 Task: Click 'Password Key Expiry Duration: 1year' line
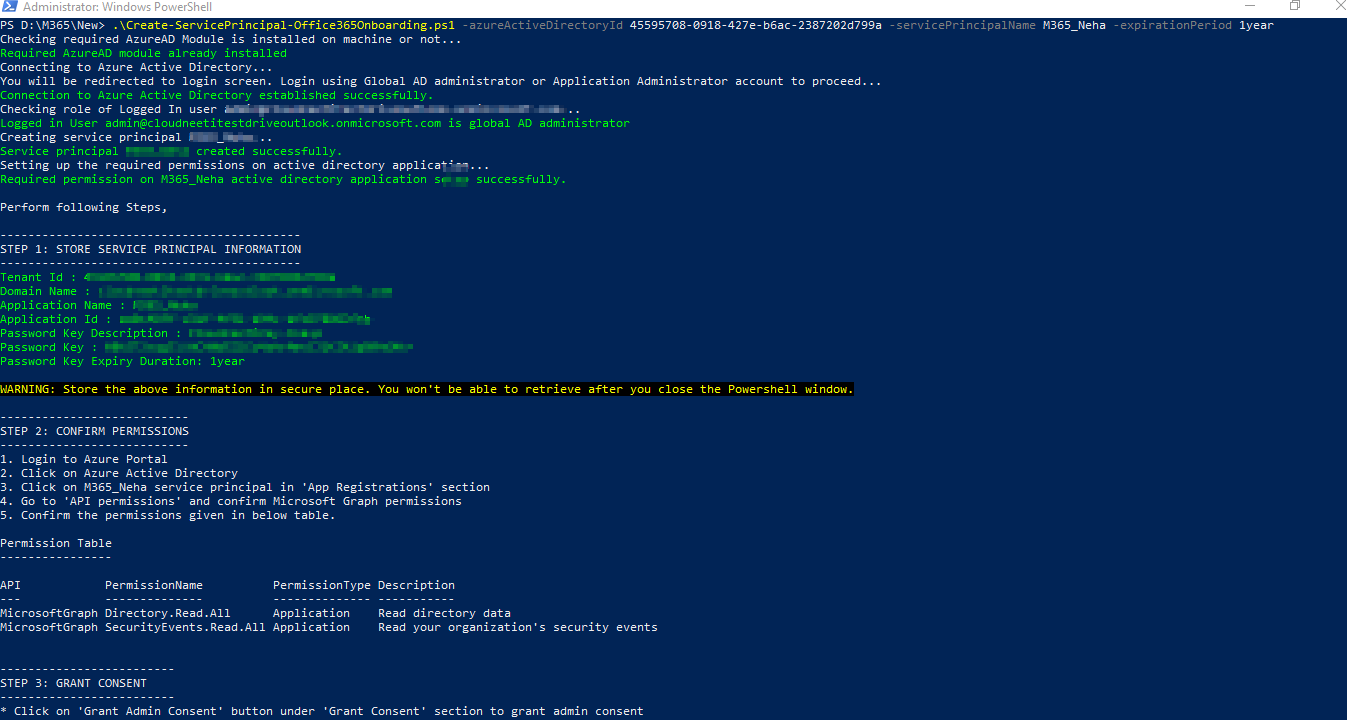pos(122,361)
